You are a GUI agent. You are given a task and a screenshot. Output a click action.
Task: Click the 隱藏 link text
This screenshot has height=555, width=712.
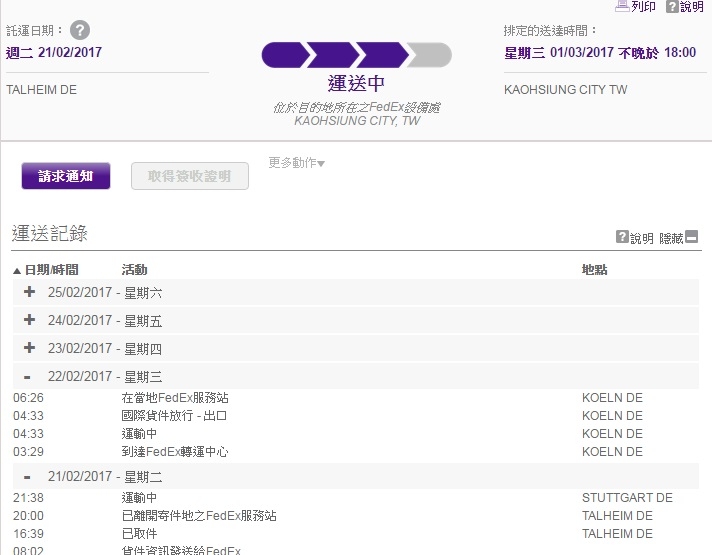[671, 238]
